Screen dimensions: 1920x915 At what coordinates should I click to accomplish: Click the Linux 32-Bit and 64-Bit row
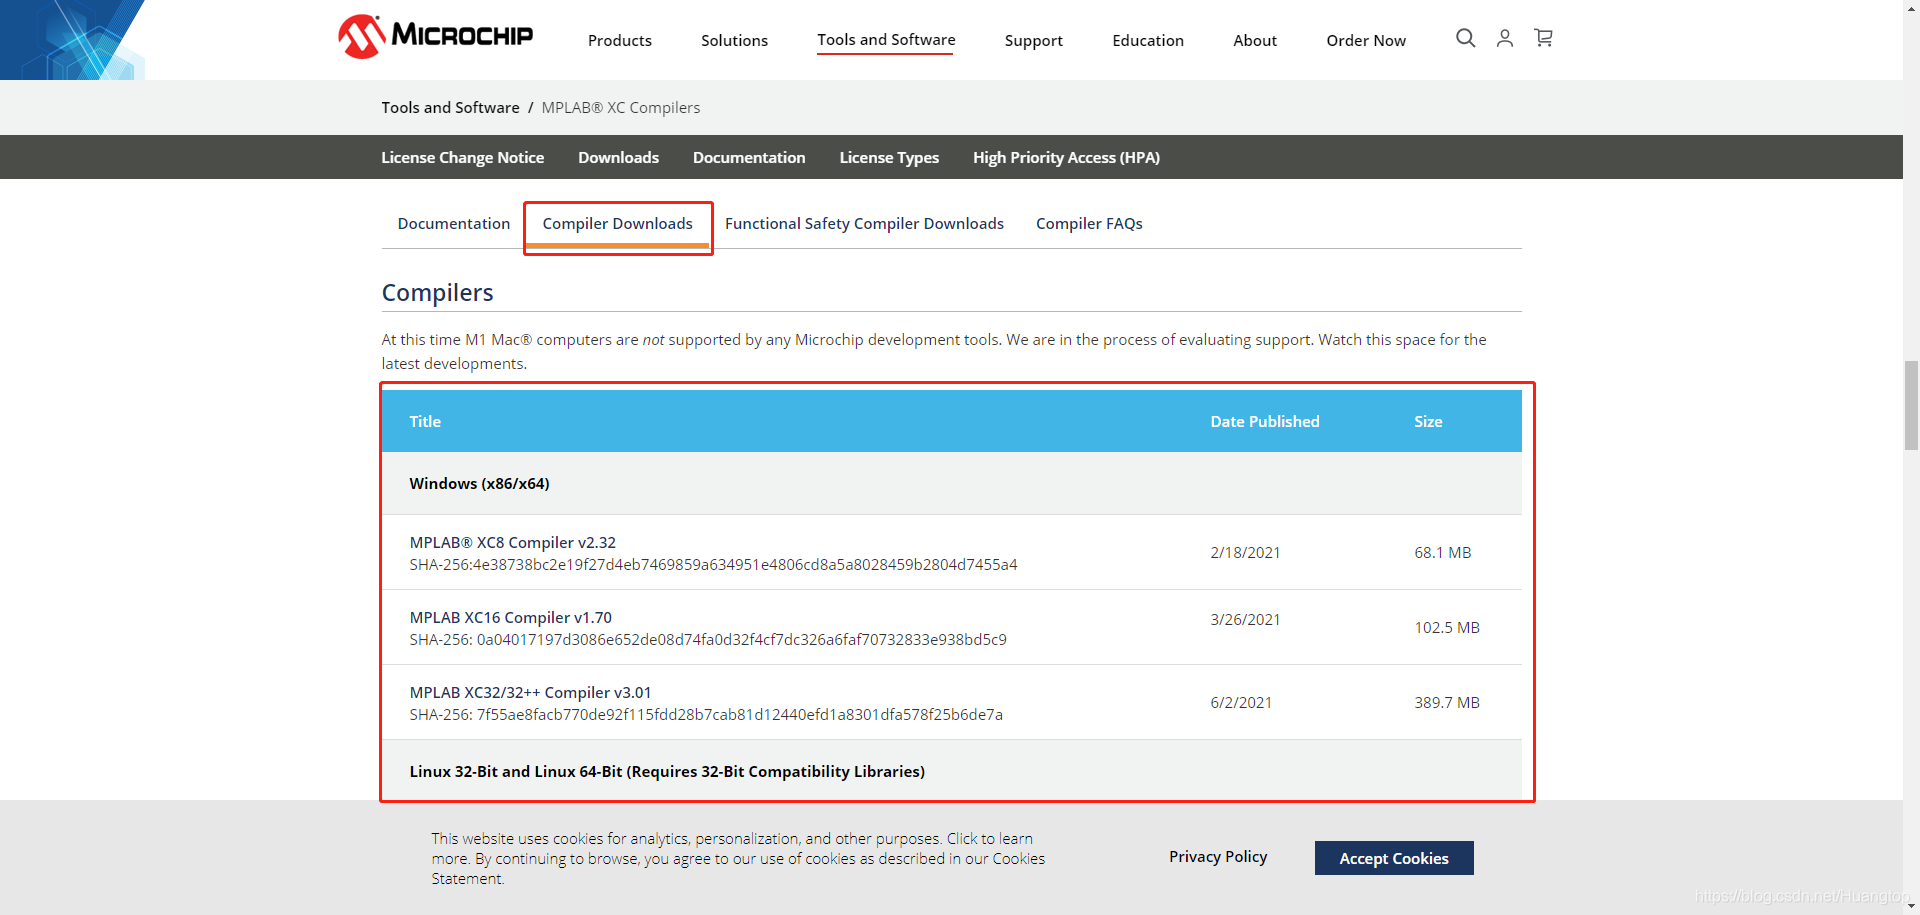(951, 771)
